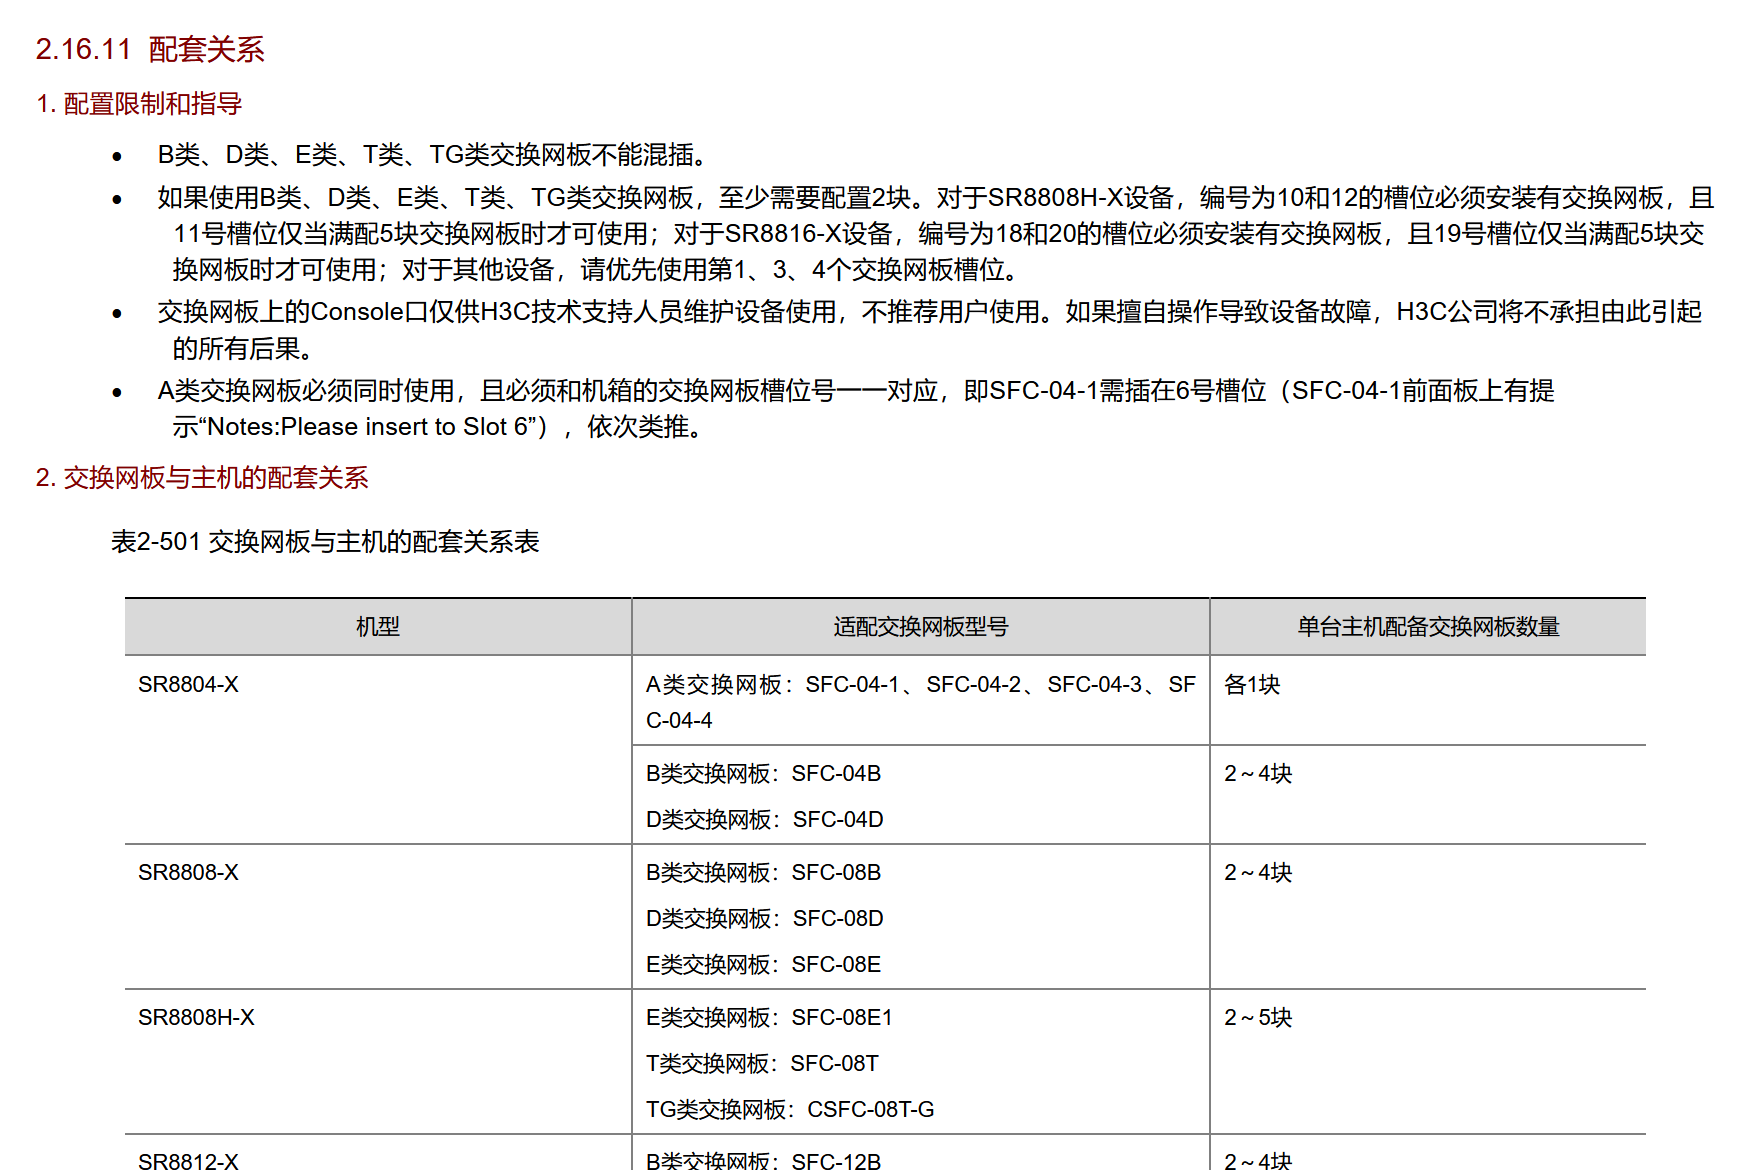The width and height of the screenshot is (1745, 1170).
Task: Click the "机型" column header
Action: click(378, 627)
